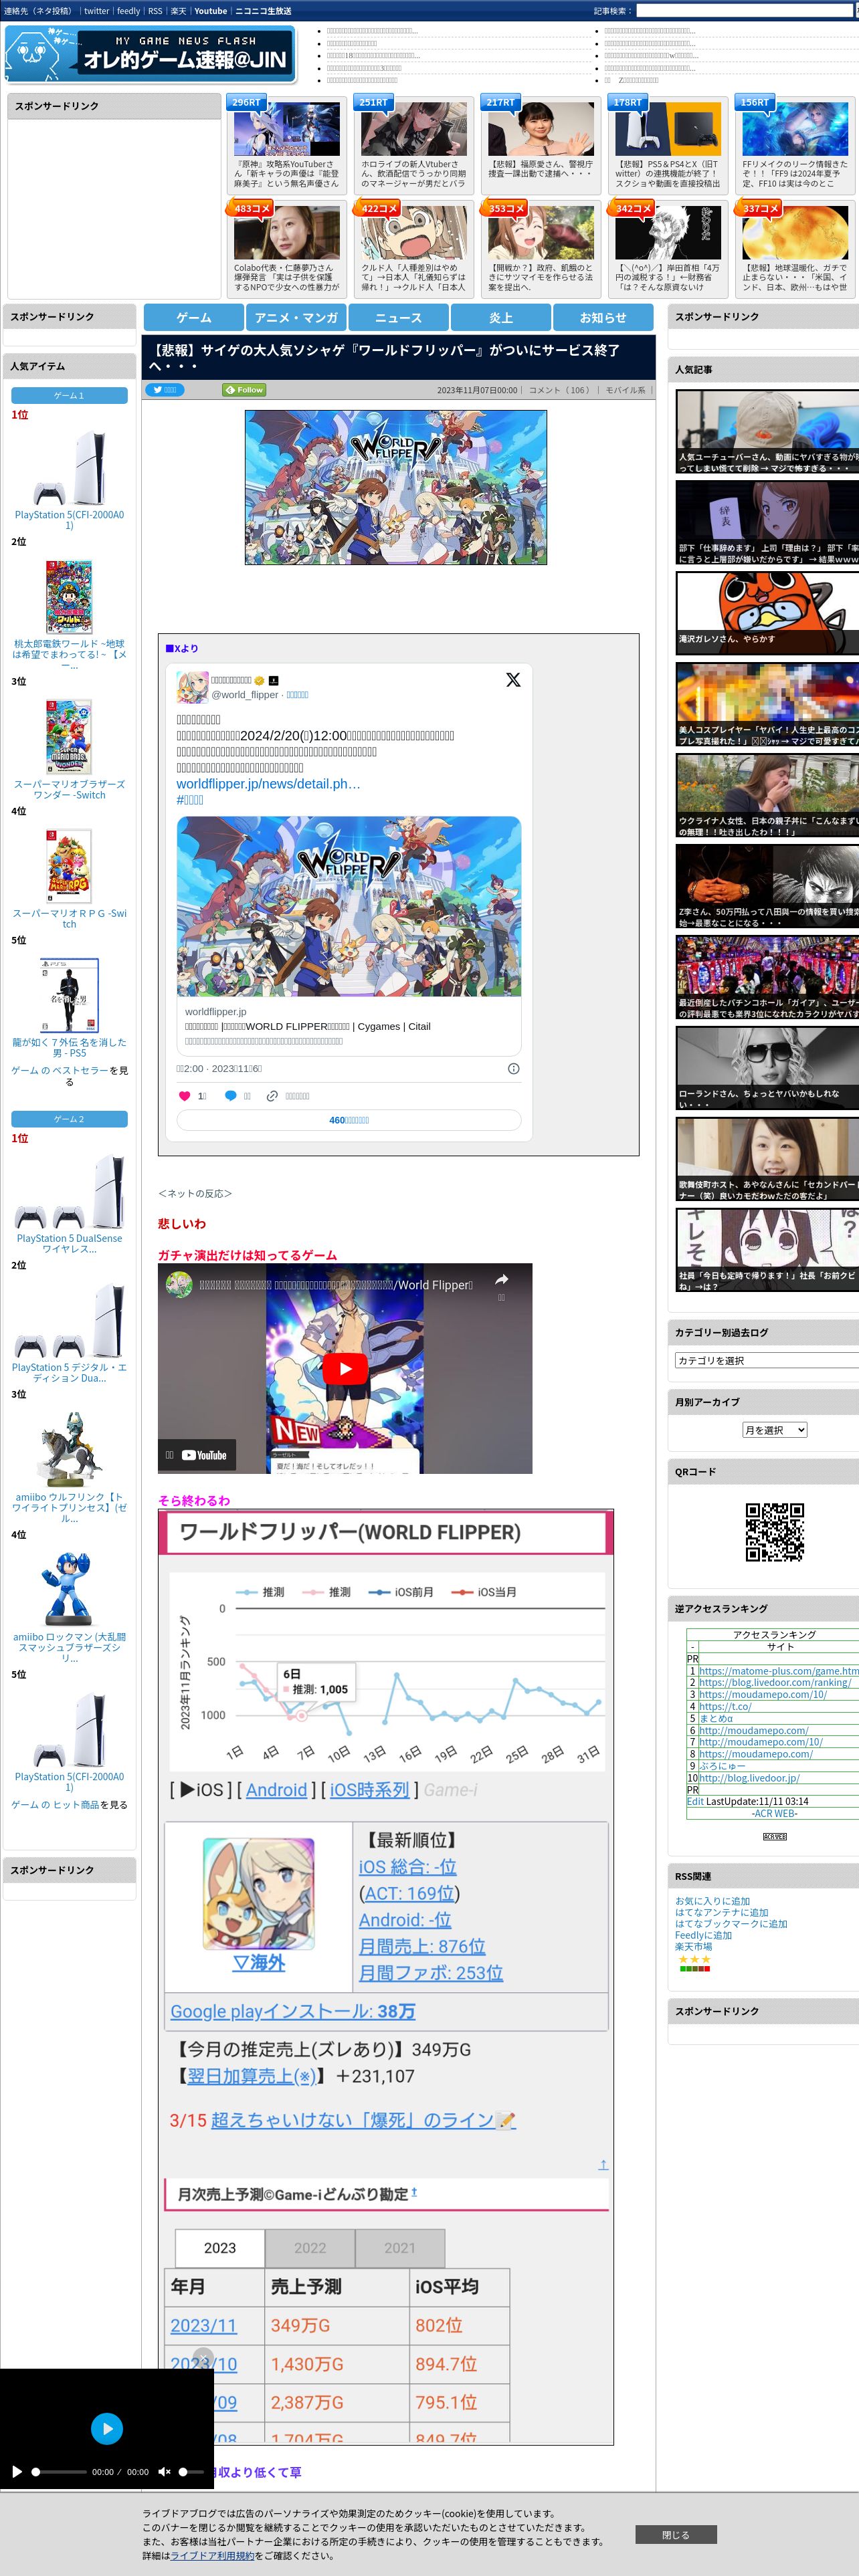The width and height of the screenshot is (859, 2576).
Task: Open the アニメ・マンガ navigation tab
Action: 296,317
